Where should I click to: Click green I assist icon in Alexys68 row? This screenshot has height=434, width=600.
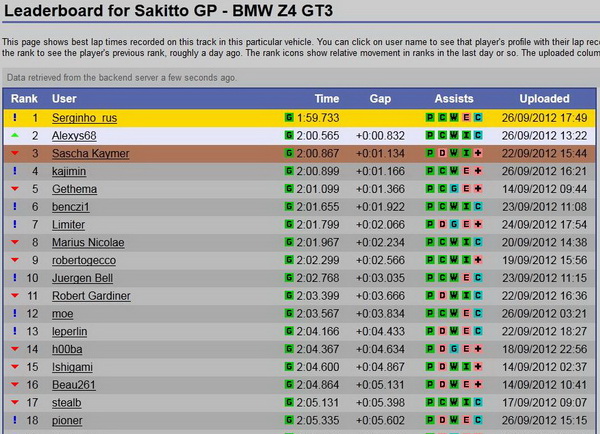[x=466, y=135]
